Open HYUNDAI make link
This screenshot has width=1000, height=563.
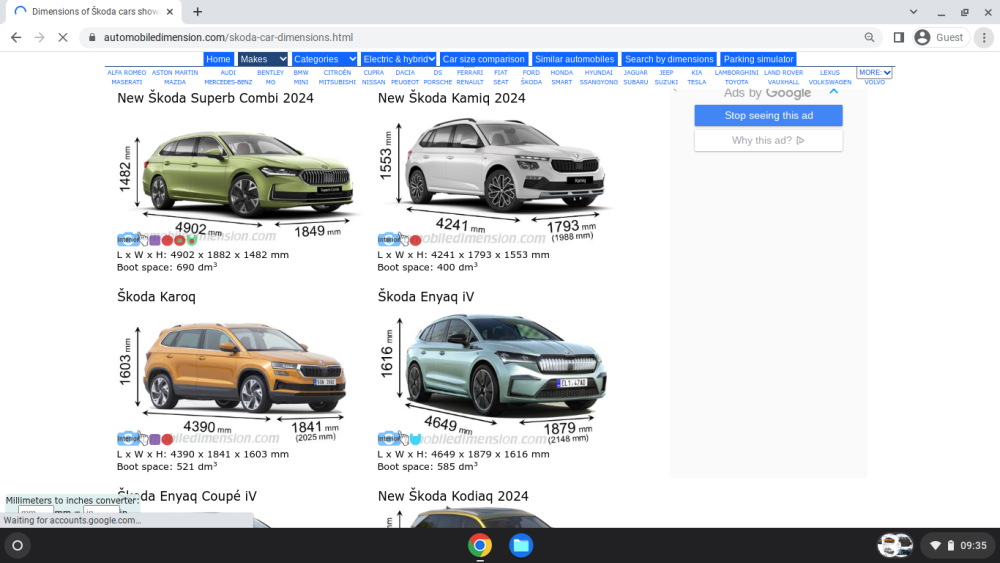598,73
